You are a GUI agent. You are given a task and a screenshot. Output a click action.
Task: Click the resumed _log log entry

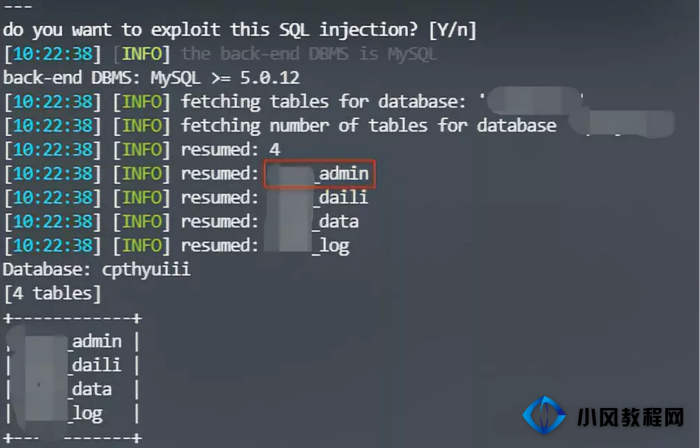(177, 246)
